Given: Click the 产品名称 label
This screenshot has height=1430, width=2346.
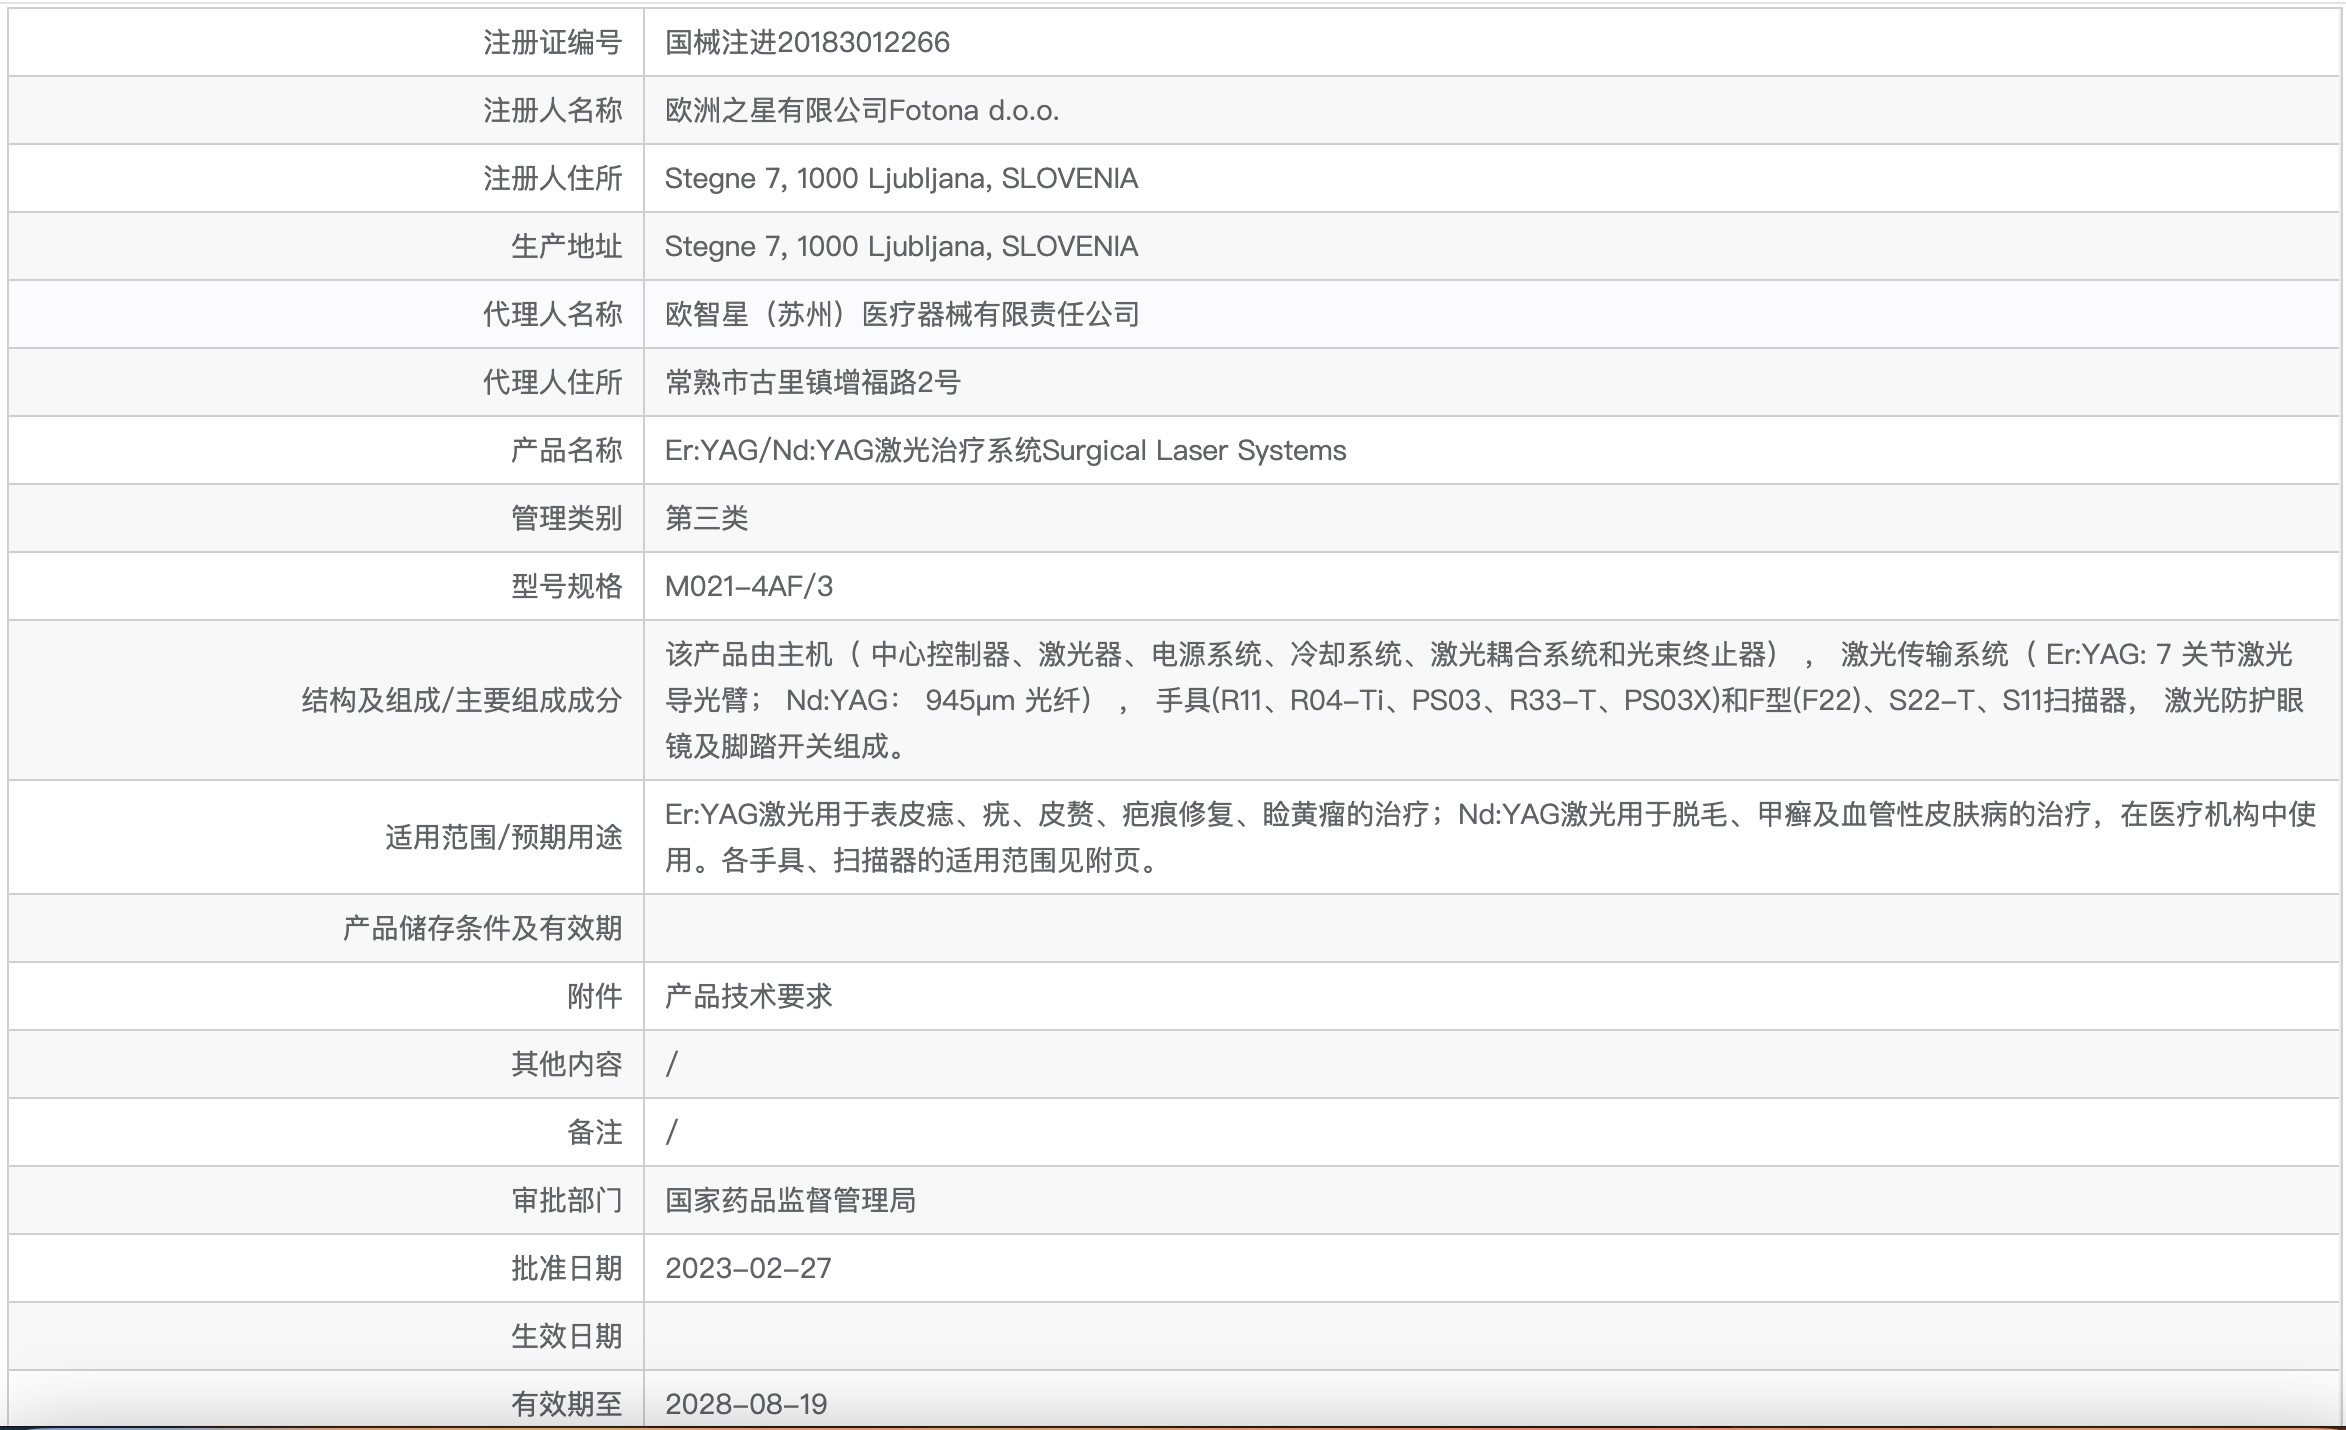Looking at the screenshot, I should coord(566,450).
